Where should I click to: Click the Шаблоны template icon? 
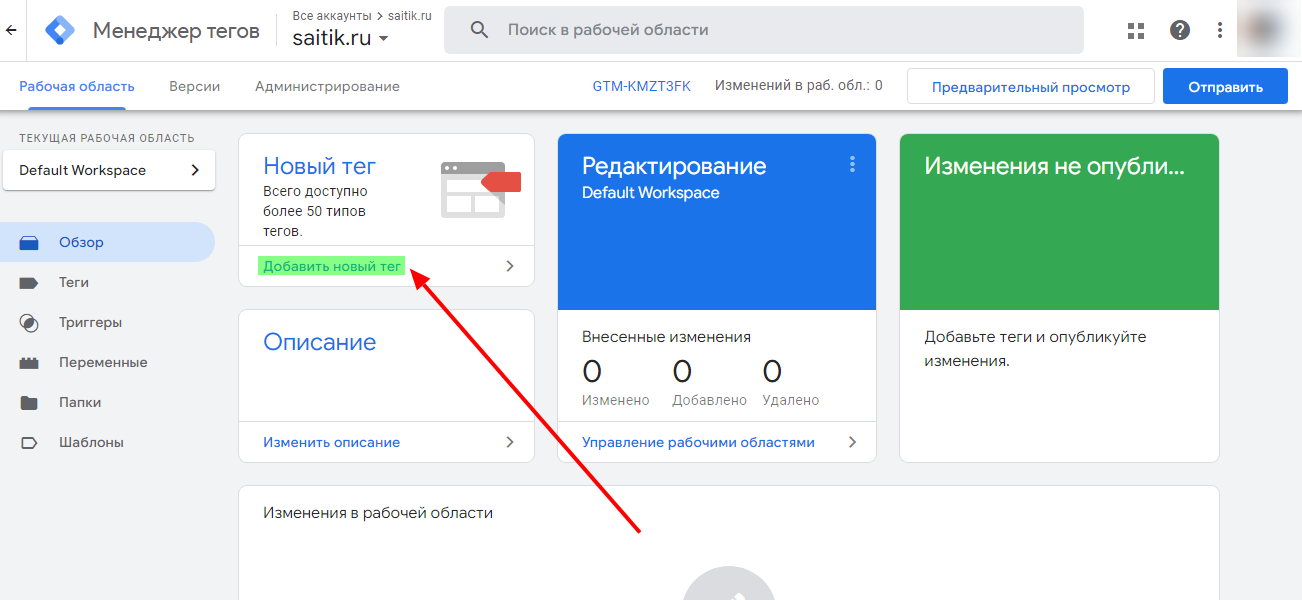29,442
